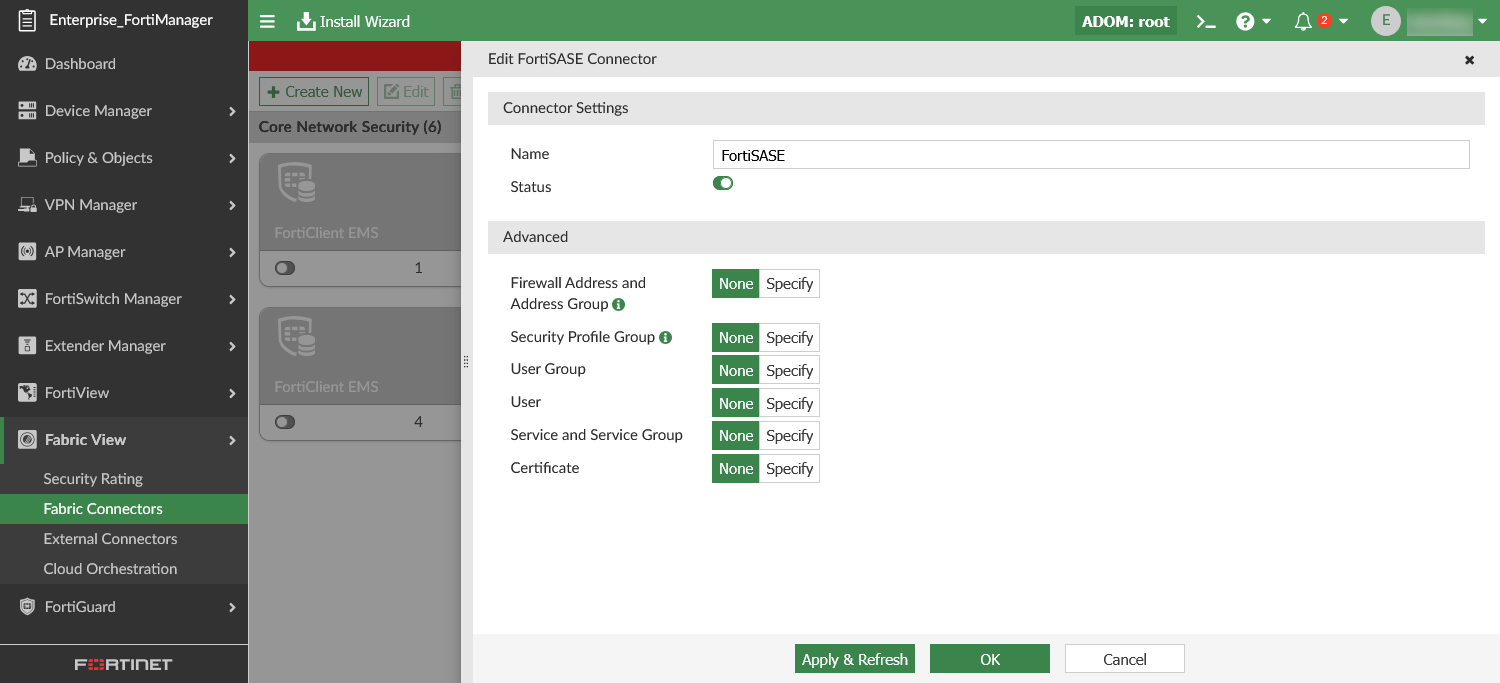Open External Connectors submenu item
The height and width of the screenshot is (683, 1500).
pos(110,539)
